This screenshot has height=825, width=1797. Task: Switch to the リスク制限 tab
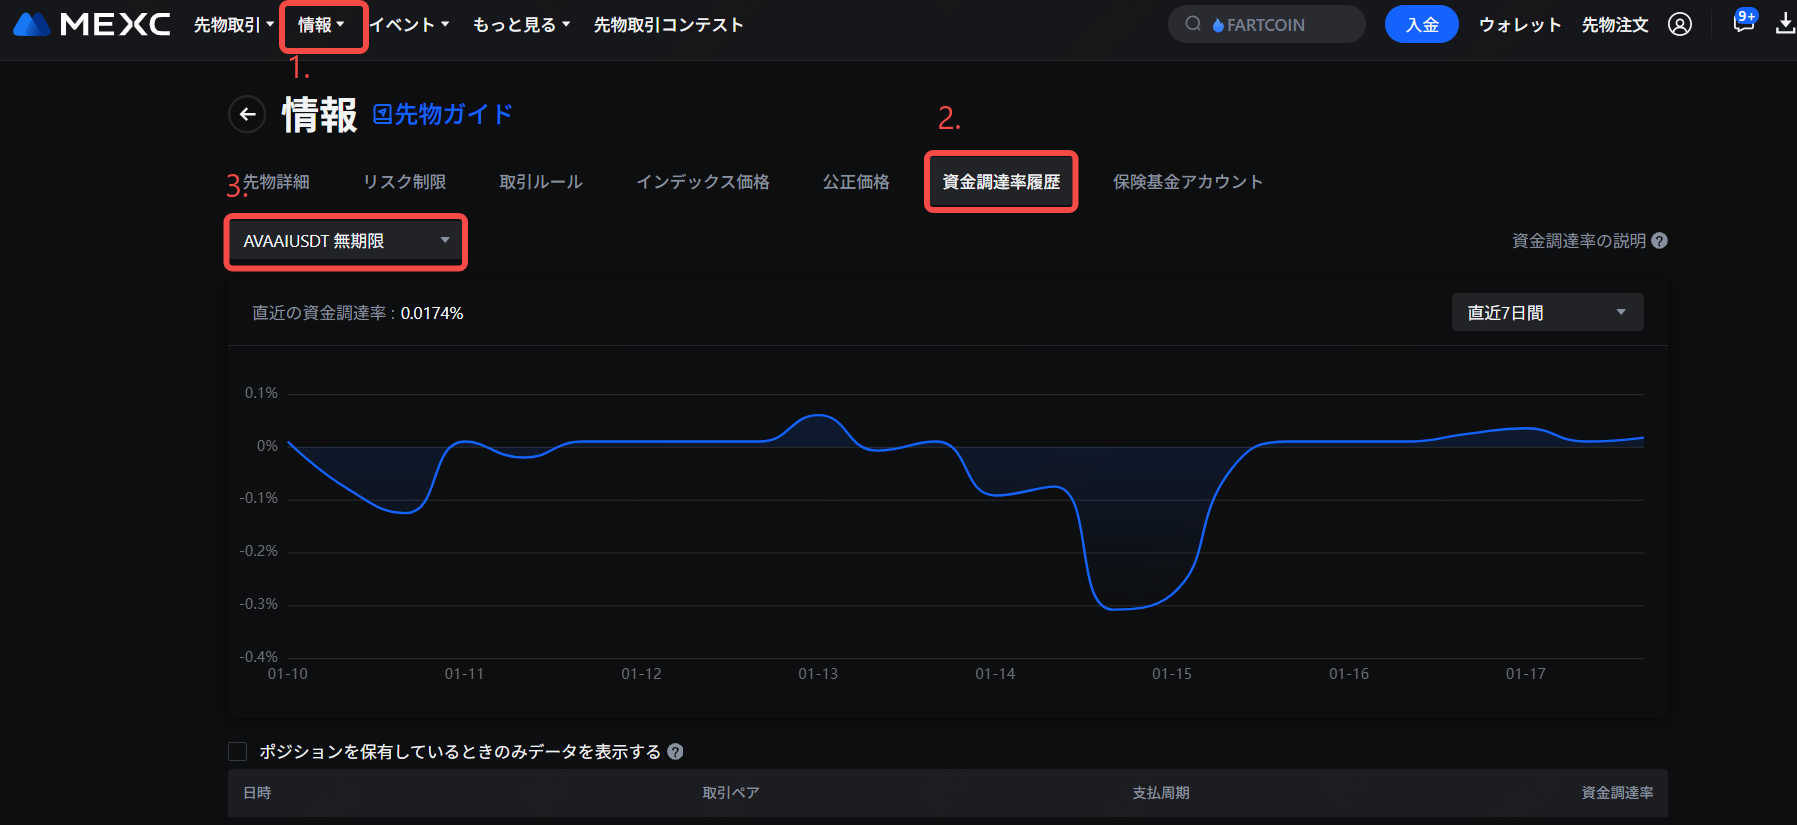tap(404, 182)
